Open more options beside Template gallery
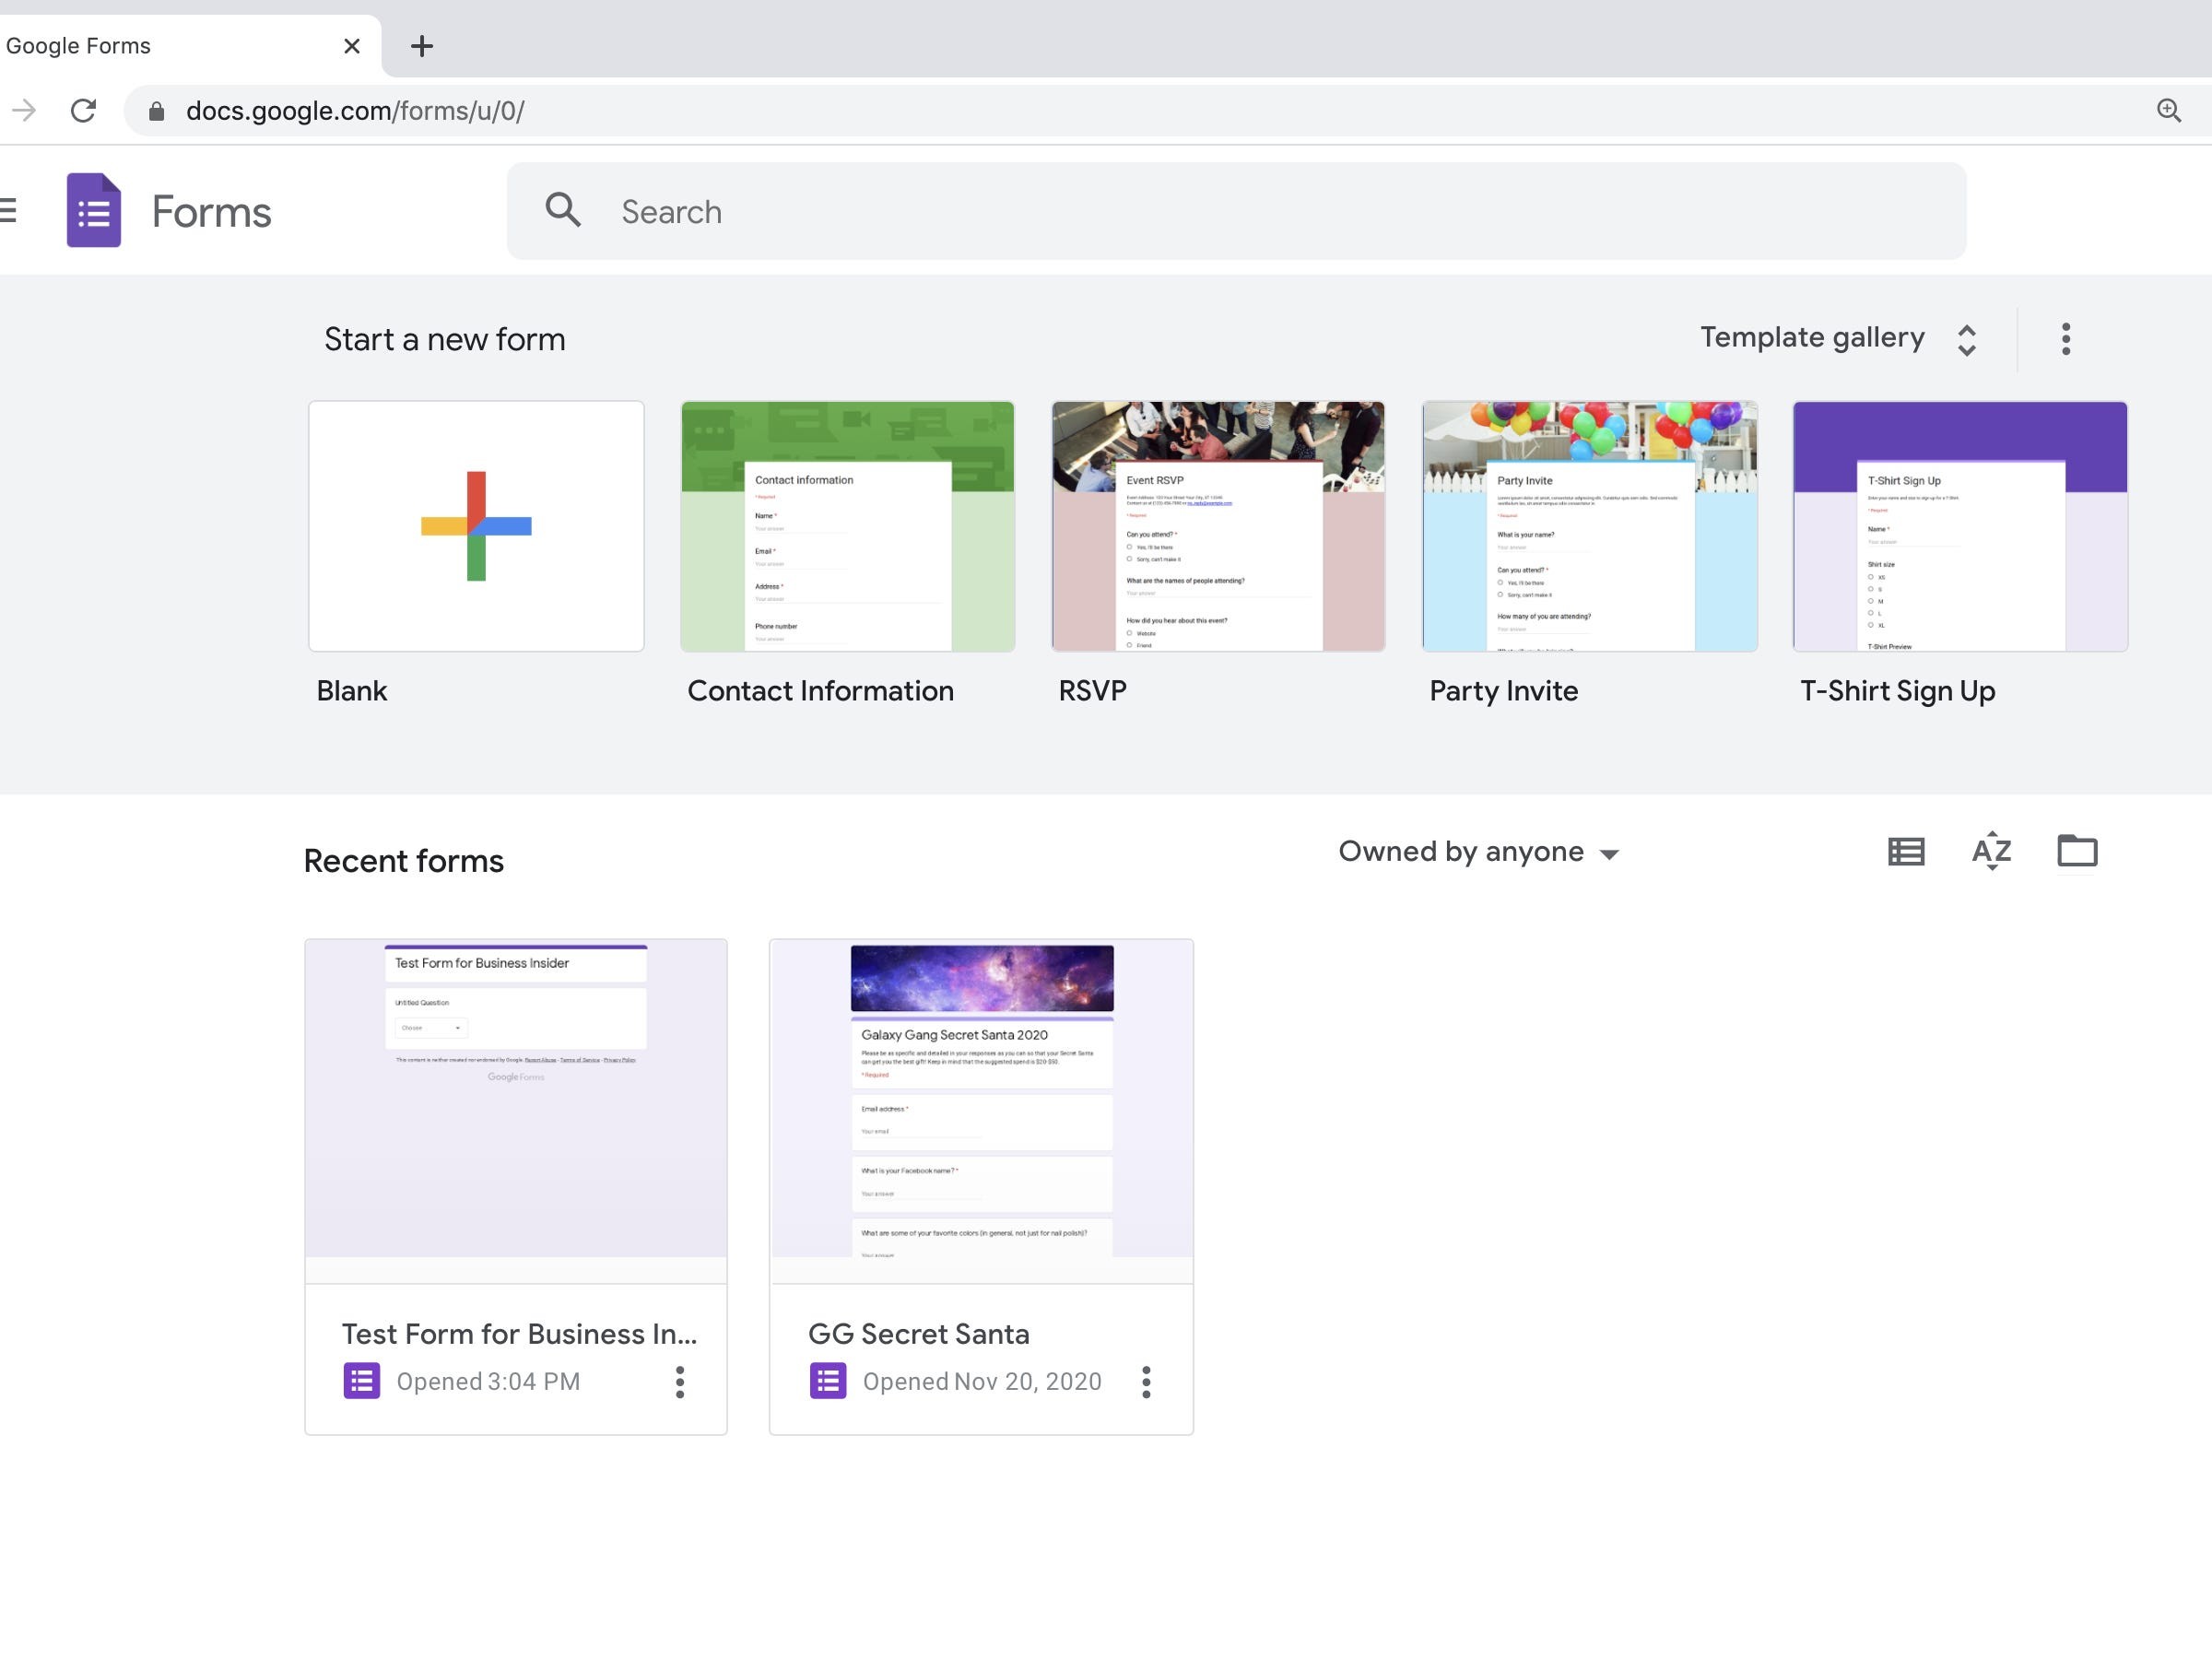 click(x=2065, y=339)
